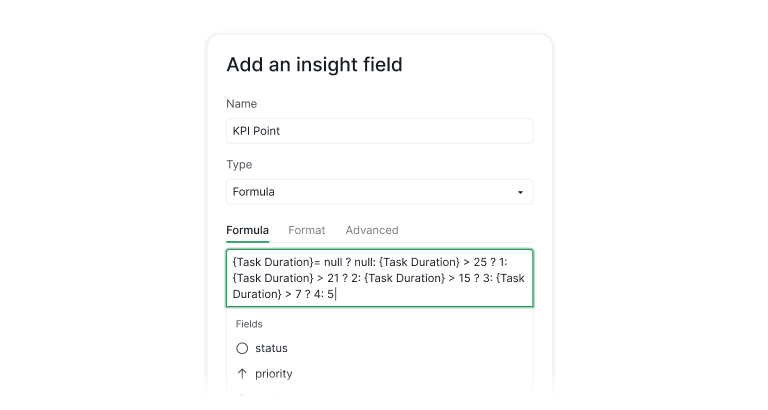The height and width of the screenshot is (410, 768).
Task: Insert the priority field into the formula
Action: click(x=273, y=373)
